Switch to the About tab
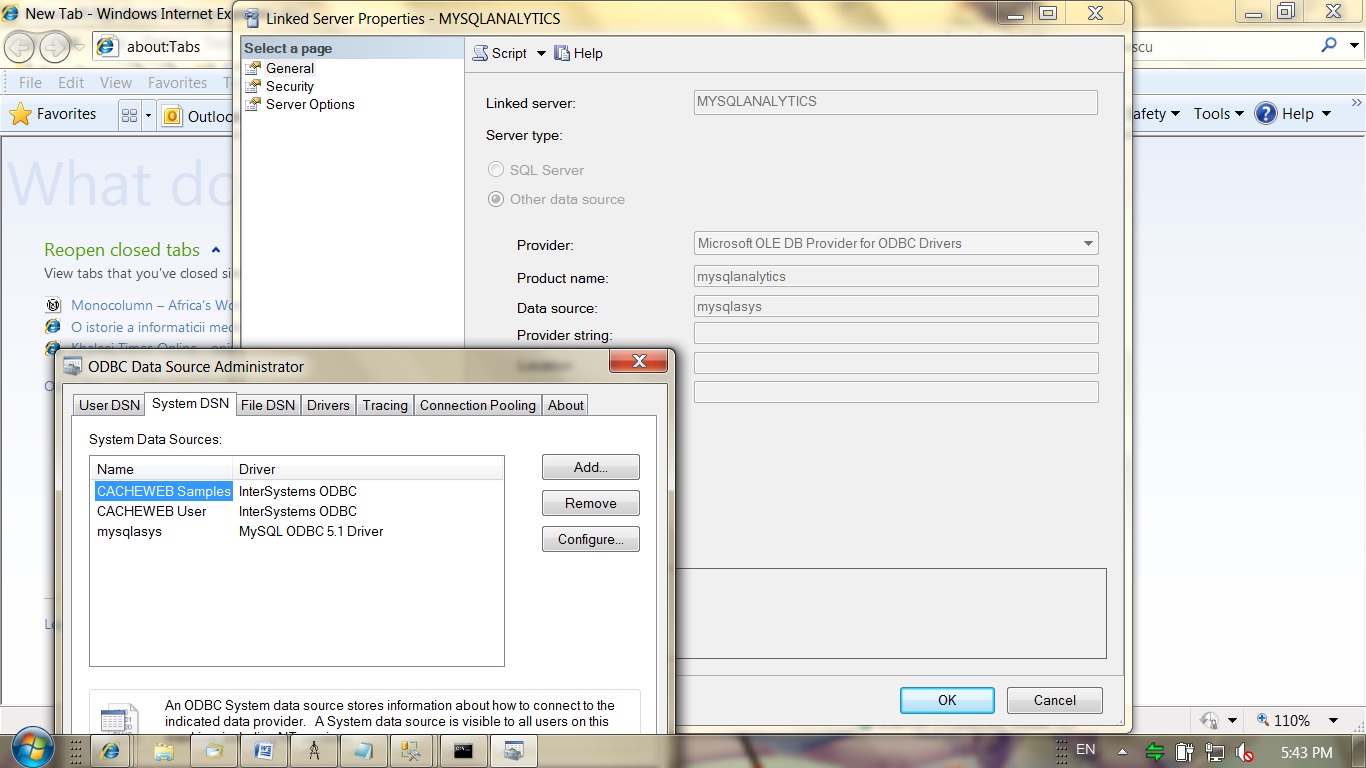This screenshot has width=1366, height=768. click(x=565, y=405)
